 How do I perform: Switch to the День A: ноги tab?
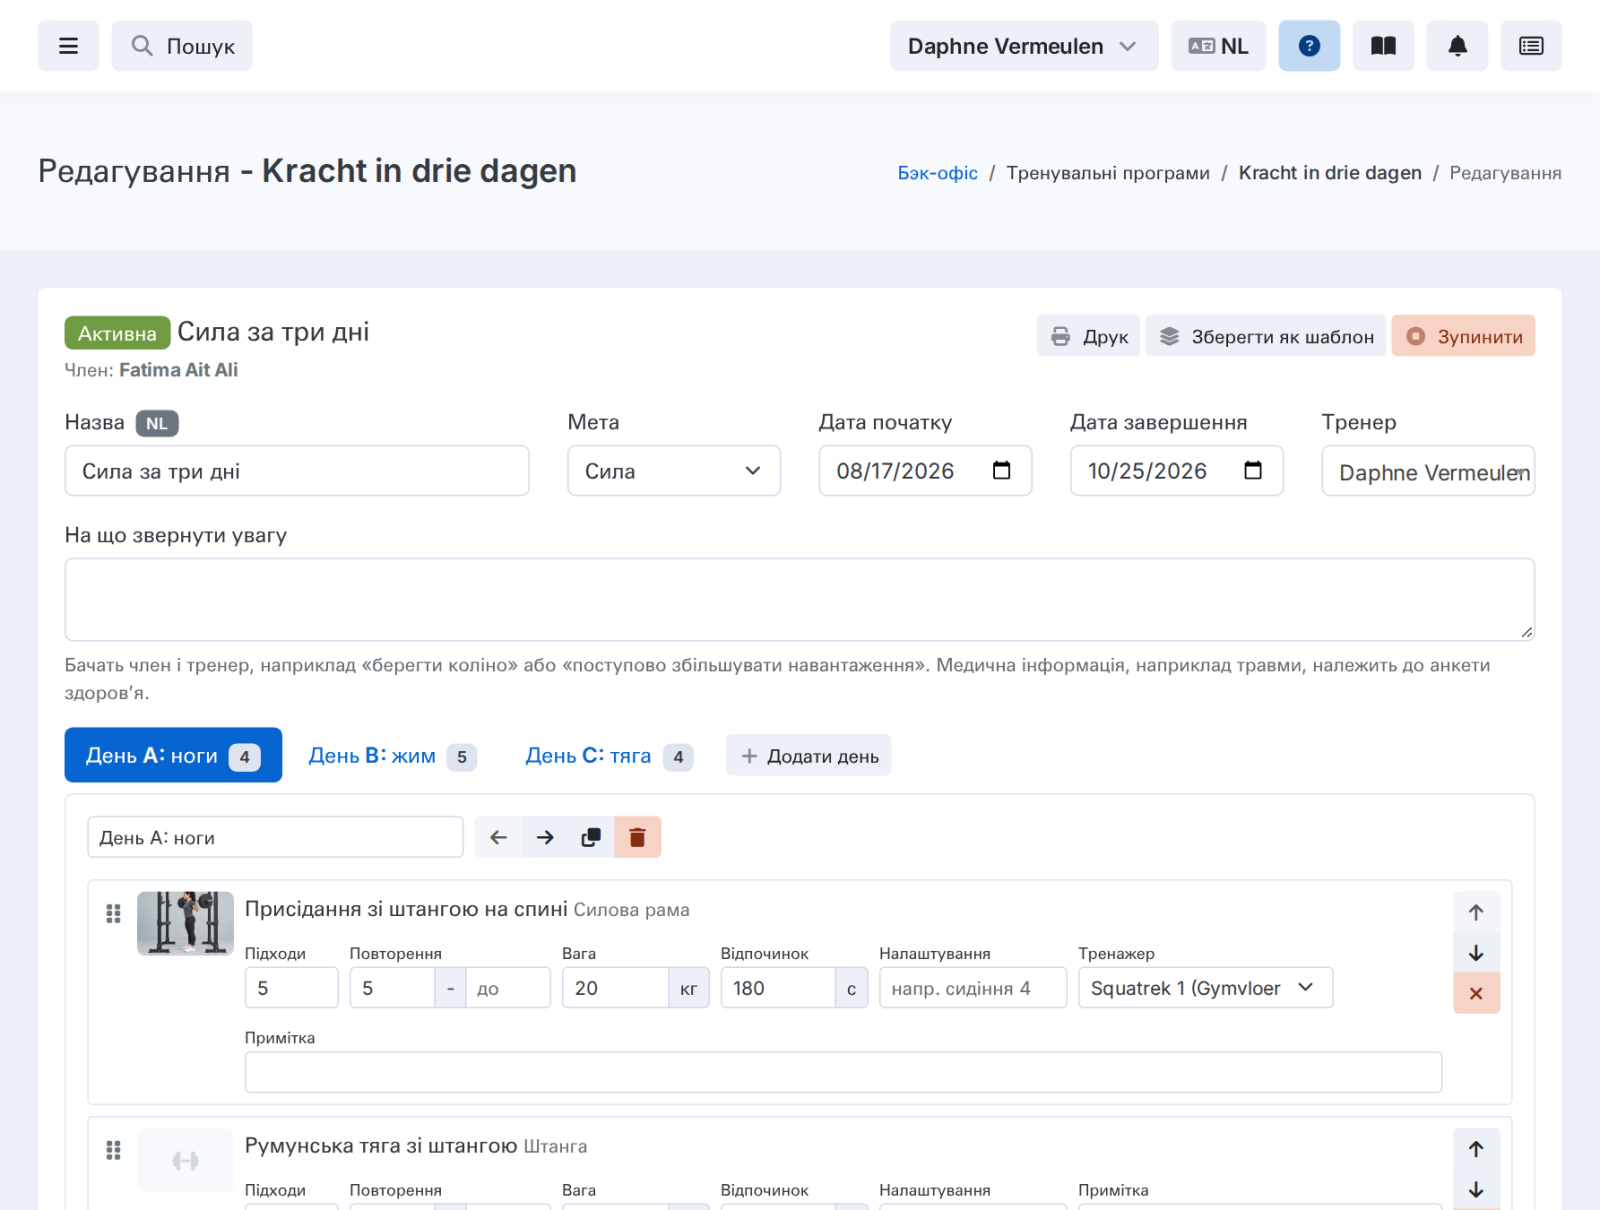[173, 755]
